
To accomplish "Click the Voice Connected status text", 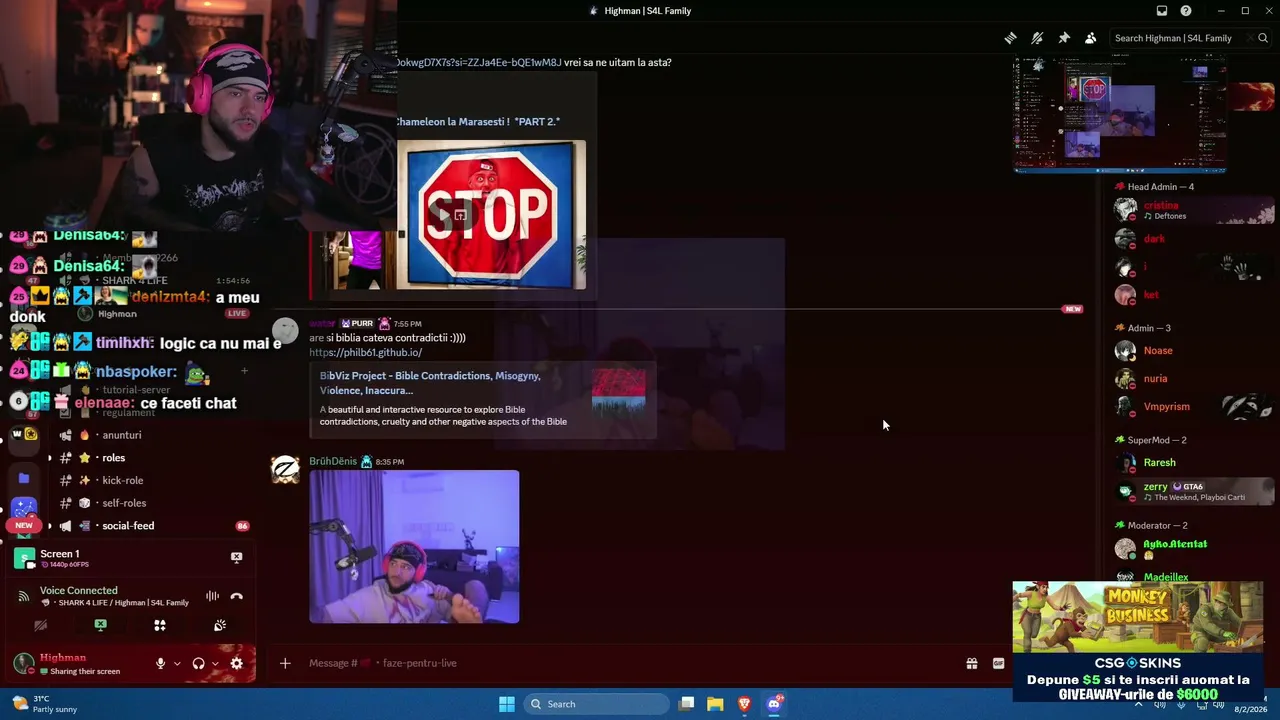I will pyautogui.click(x=78, y=590).
